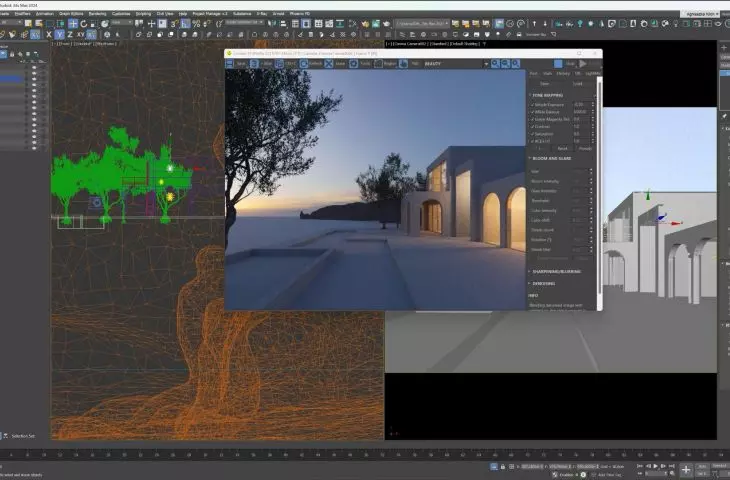The width and height of the screenshot is (730, 480).
Task: Open the Customize menu
Action: [121, 14]
